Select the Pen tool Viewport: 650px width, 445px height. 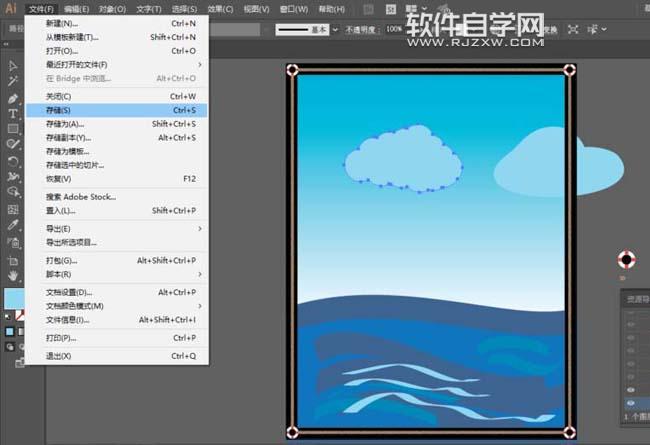click(x=13, y=99)
